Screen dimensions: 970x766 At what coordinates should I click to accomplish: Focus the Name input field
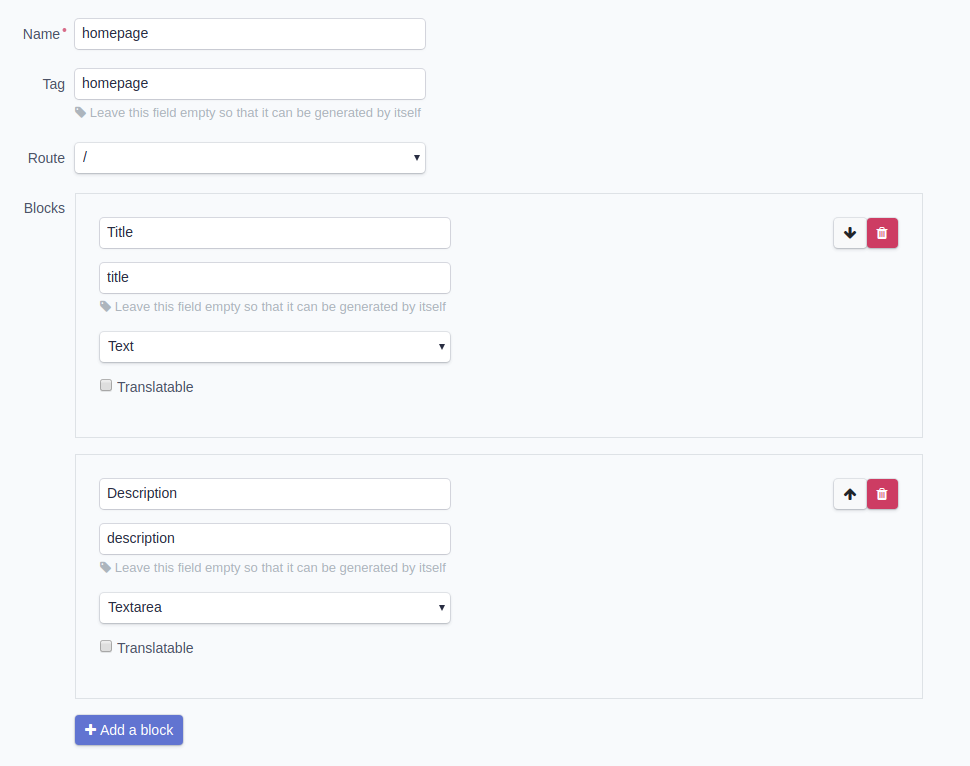pyautogui.click(x=250, y=34)
